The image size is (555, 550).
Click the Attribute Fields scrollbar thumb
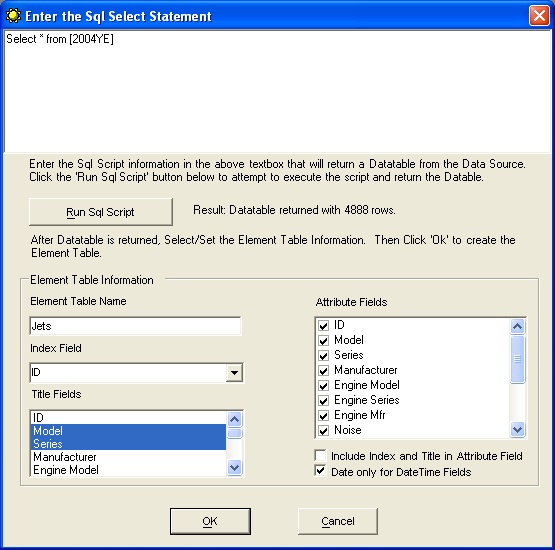pos(517,359)
